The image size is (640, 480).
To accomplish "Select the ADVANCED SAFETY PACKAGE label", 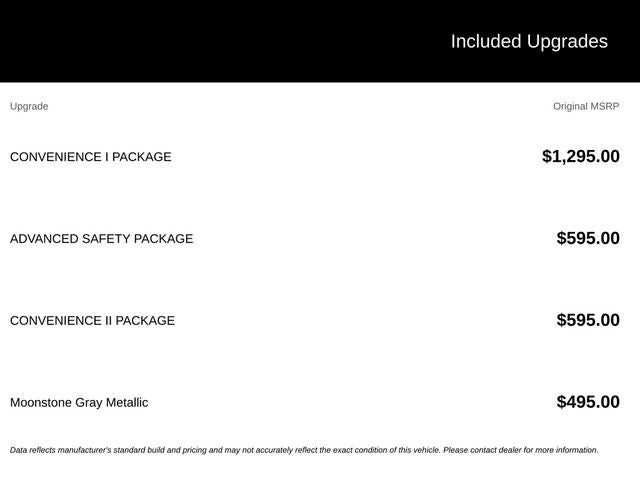I will 102,239.
